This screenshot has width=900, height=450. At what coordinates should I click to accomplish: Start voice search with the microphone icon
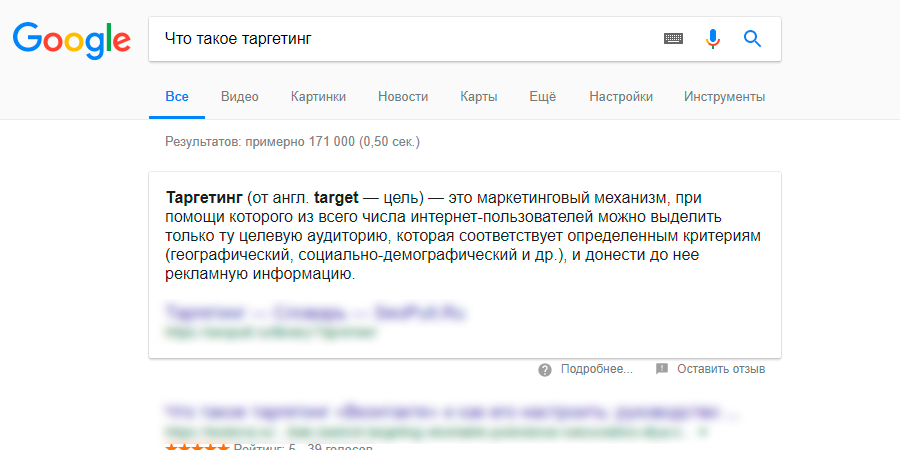(x=713, y=39)
